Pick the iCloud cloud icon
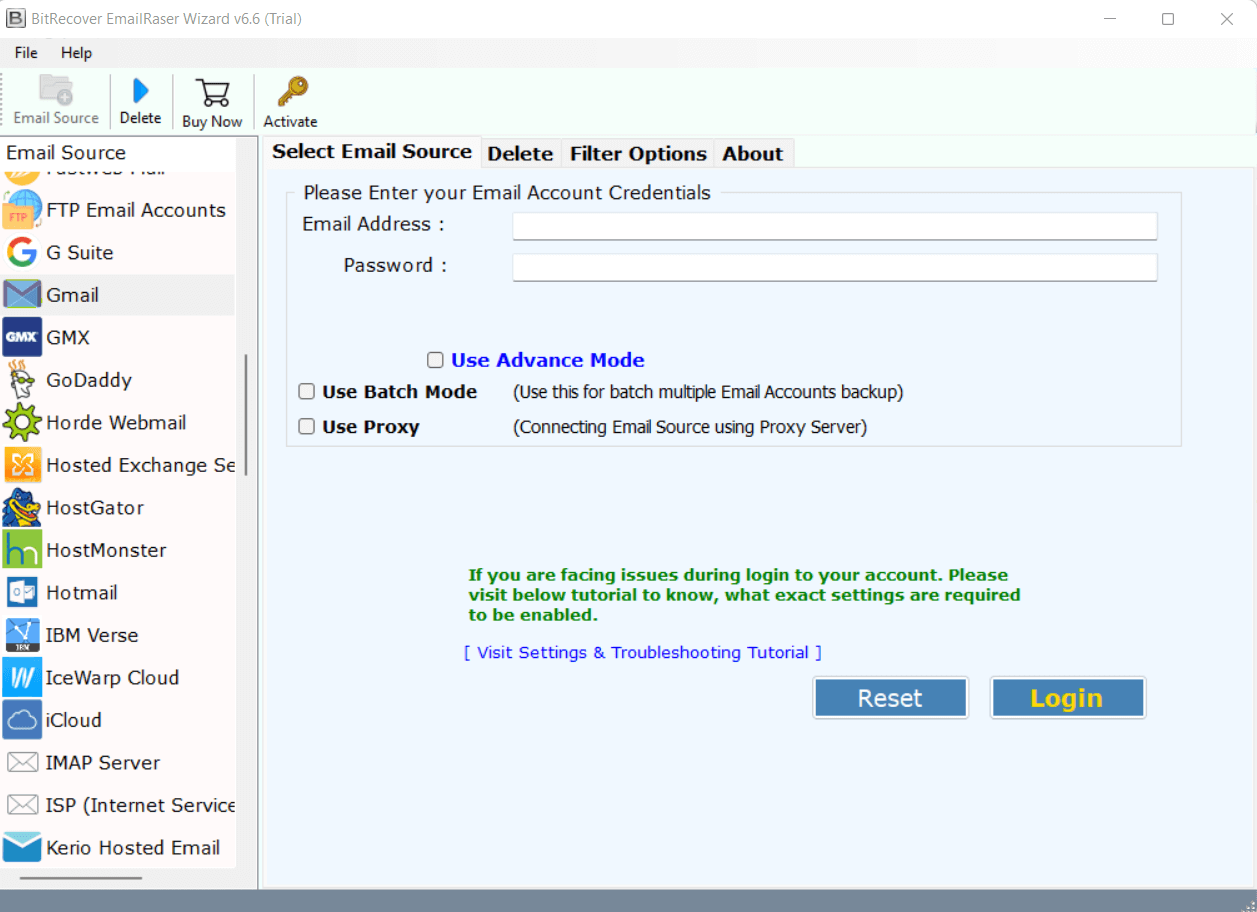The height and width of the screenshot is (912, 1257). [22, 720]
